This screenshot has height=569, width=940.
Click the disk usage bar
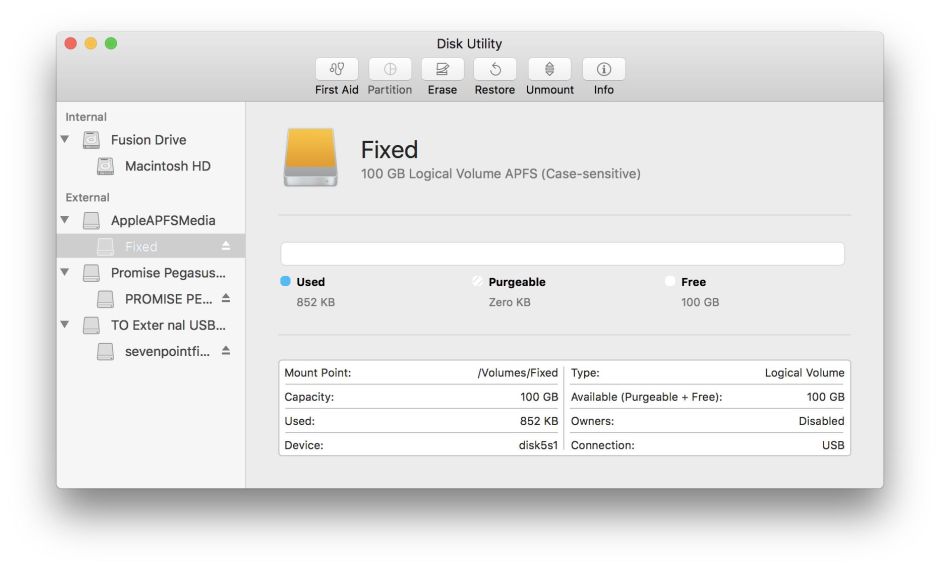[562, 254]
